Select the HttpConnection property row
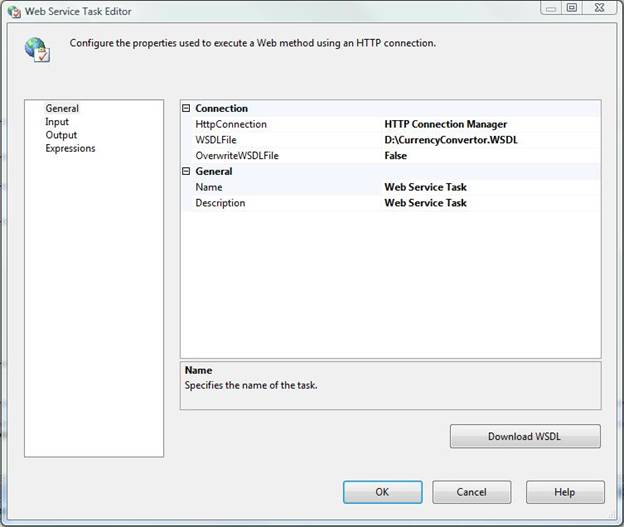Viewport: 624px width, 527px height. pyautogui.click(x=391, y=124)
